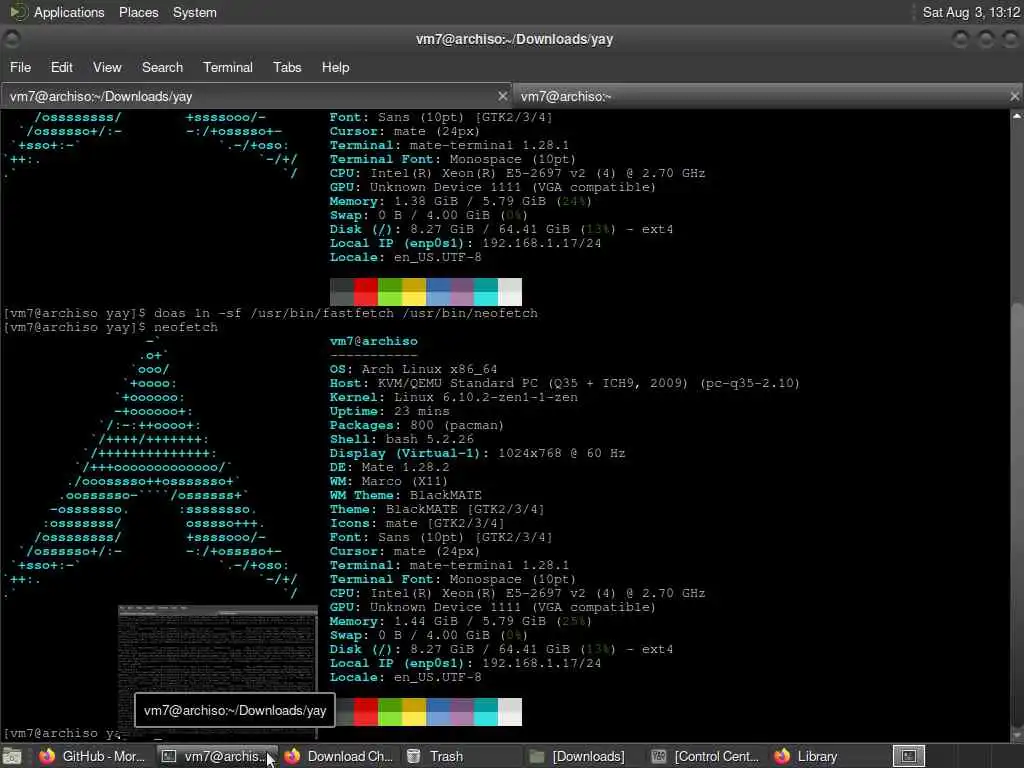Click the 'WM Theme: BlackMATE' line
The image size is (1024, 768).
405,496
